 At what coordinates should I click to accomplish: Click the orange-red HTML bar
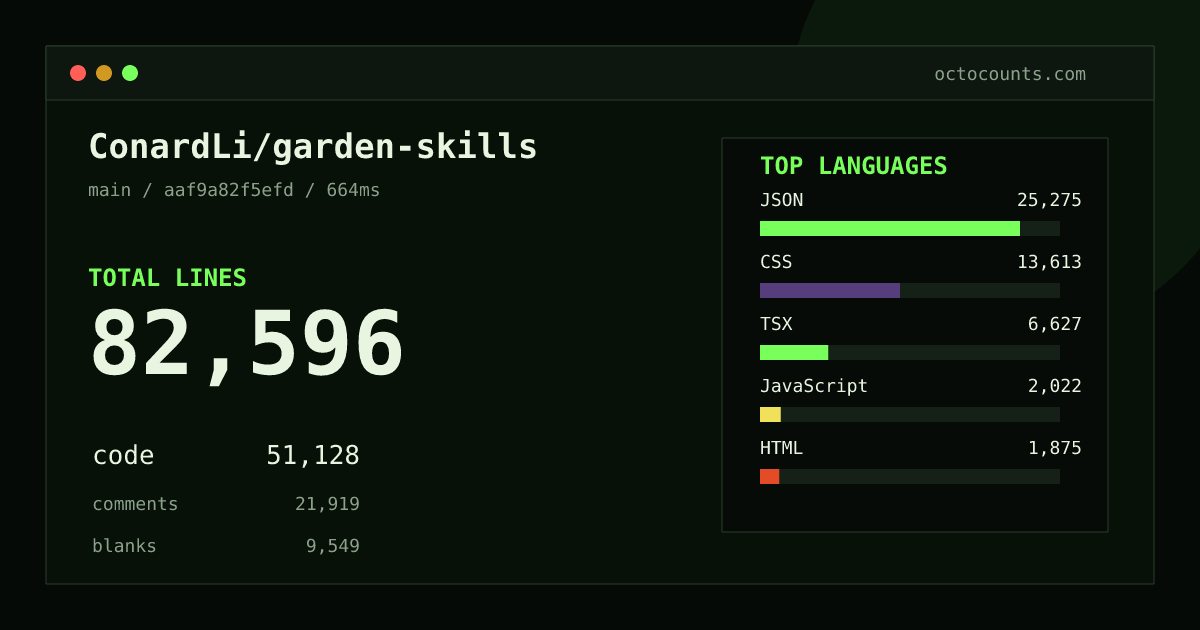coord(769,476)
